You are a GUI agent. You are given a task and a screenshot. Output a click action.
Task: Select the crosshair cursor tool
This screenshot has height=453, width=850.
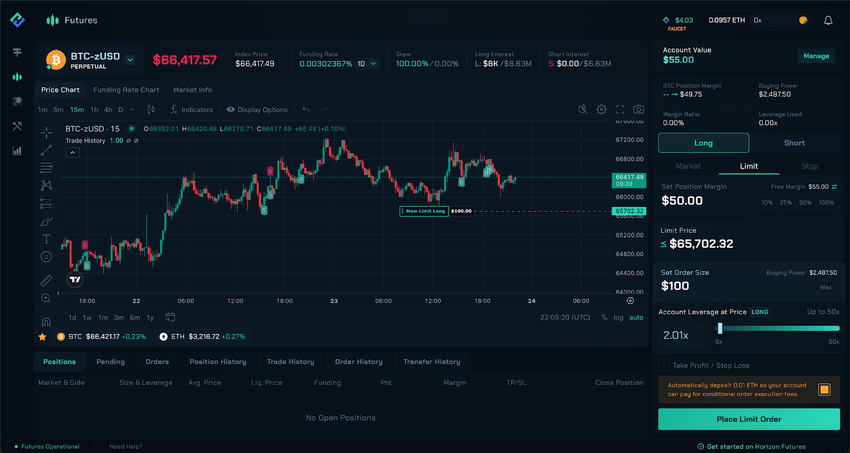coord(46,131)
